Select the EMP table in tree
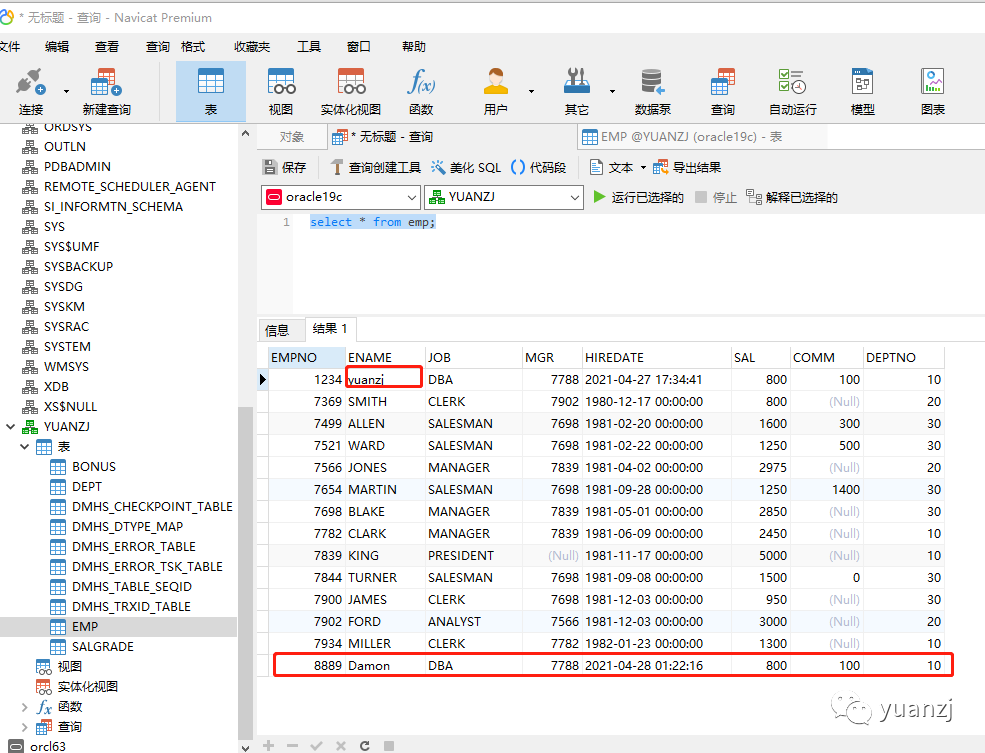The height and width of the screenshot is (753, 985). click(85, 627)
